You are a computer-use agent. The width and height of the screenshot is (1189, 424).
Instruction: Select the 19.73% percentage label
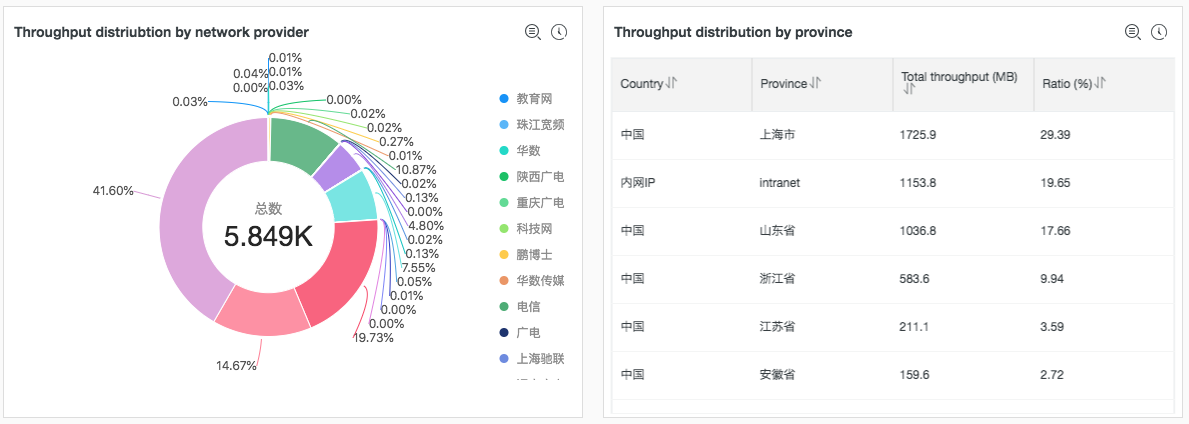pyautogui.click(x=373, y=338)
